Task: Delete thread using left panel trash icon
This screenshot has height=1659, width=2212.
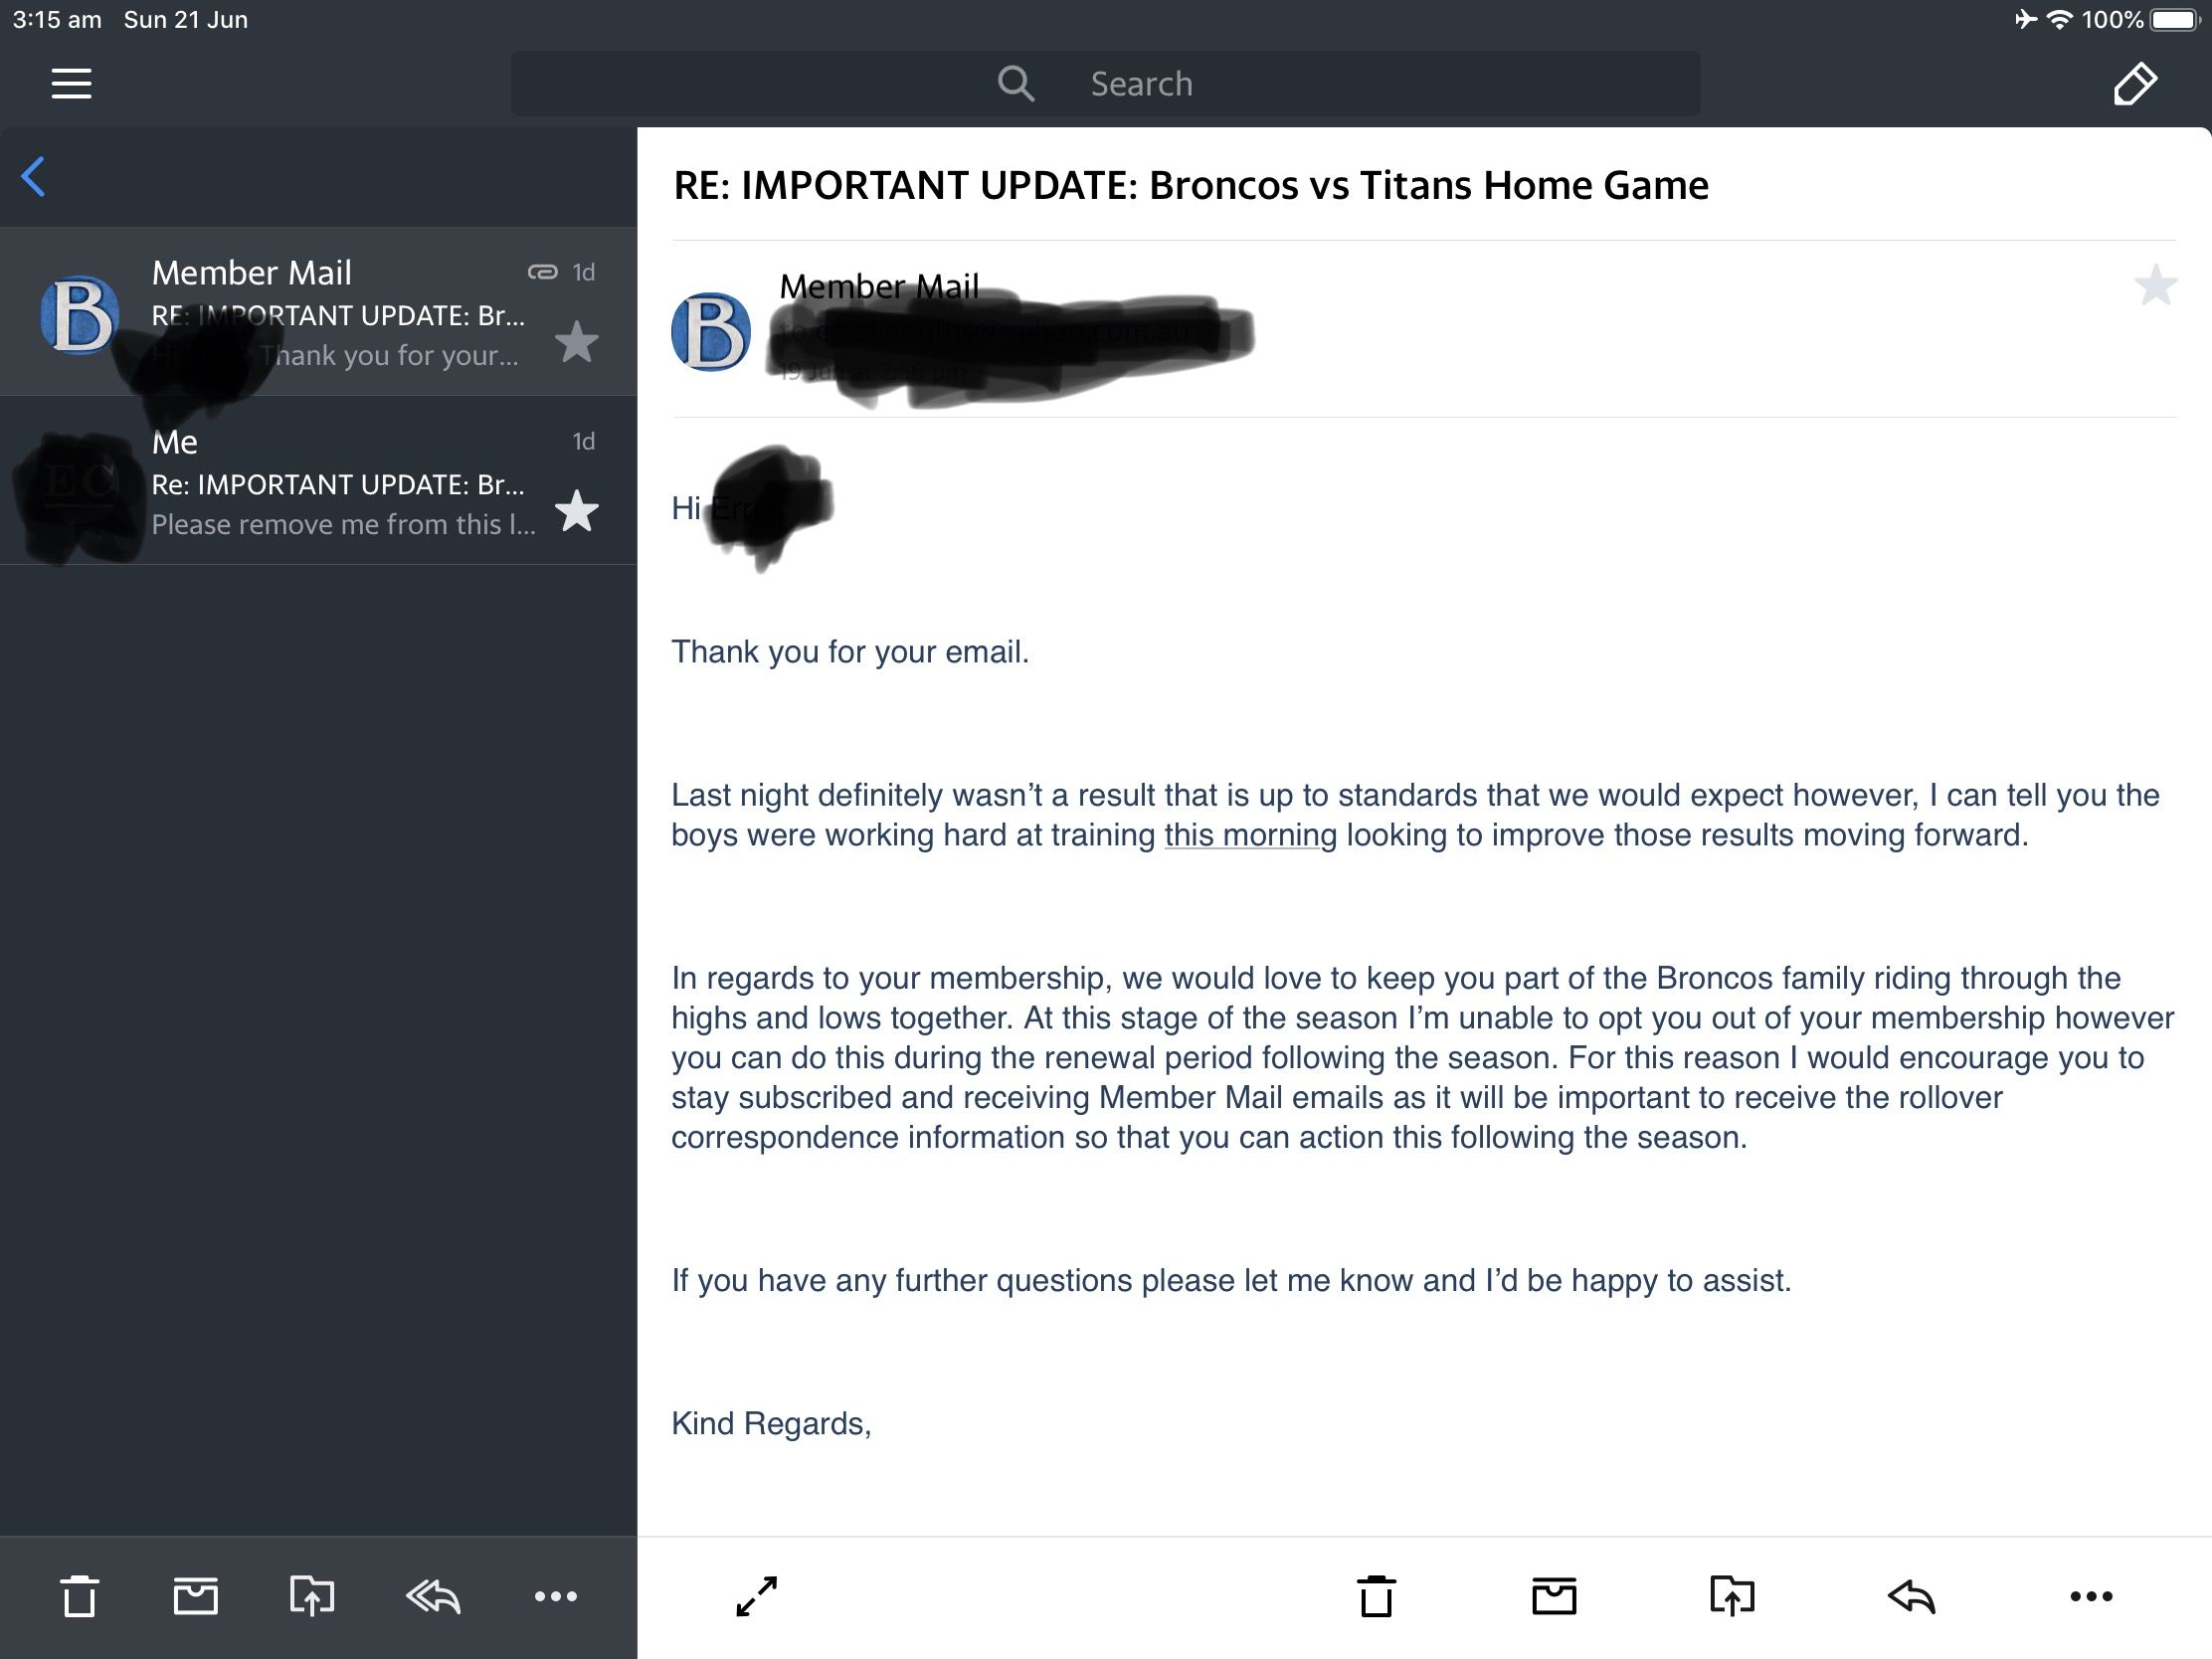Action: (79, 1596)
